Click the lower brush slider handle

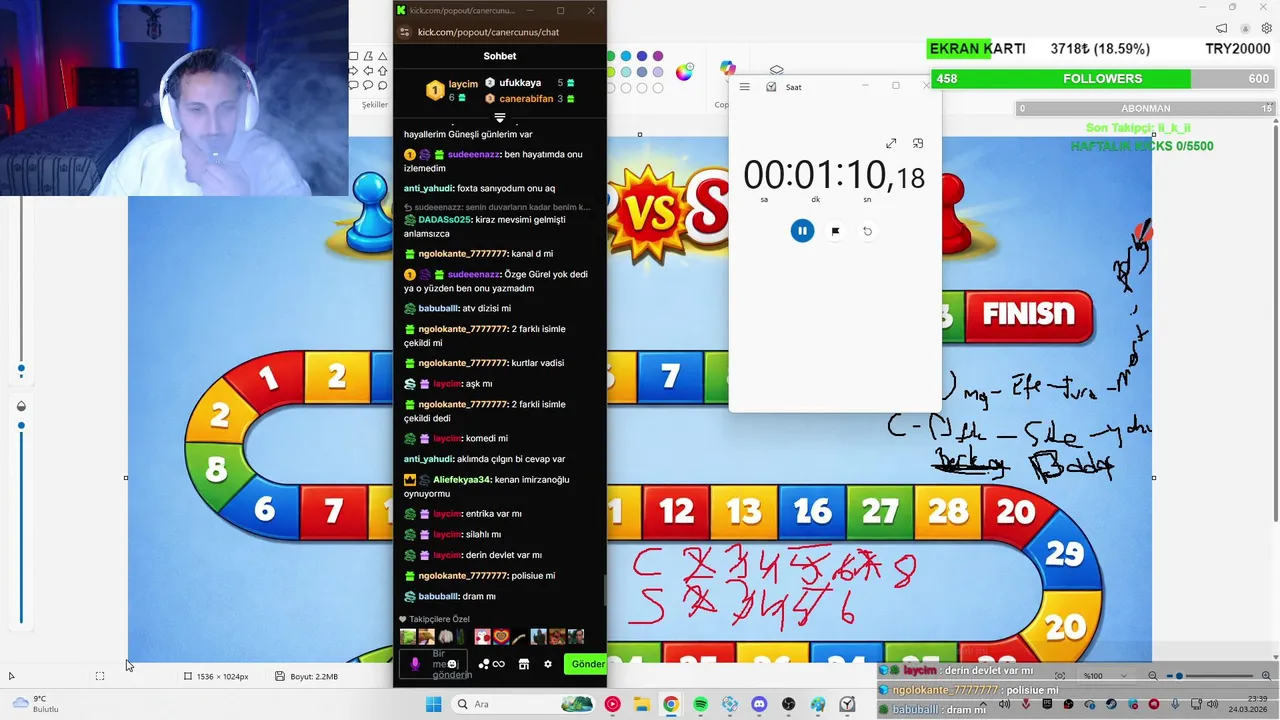[x=21, y=426]
